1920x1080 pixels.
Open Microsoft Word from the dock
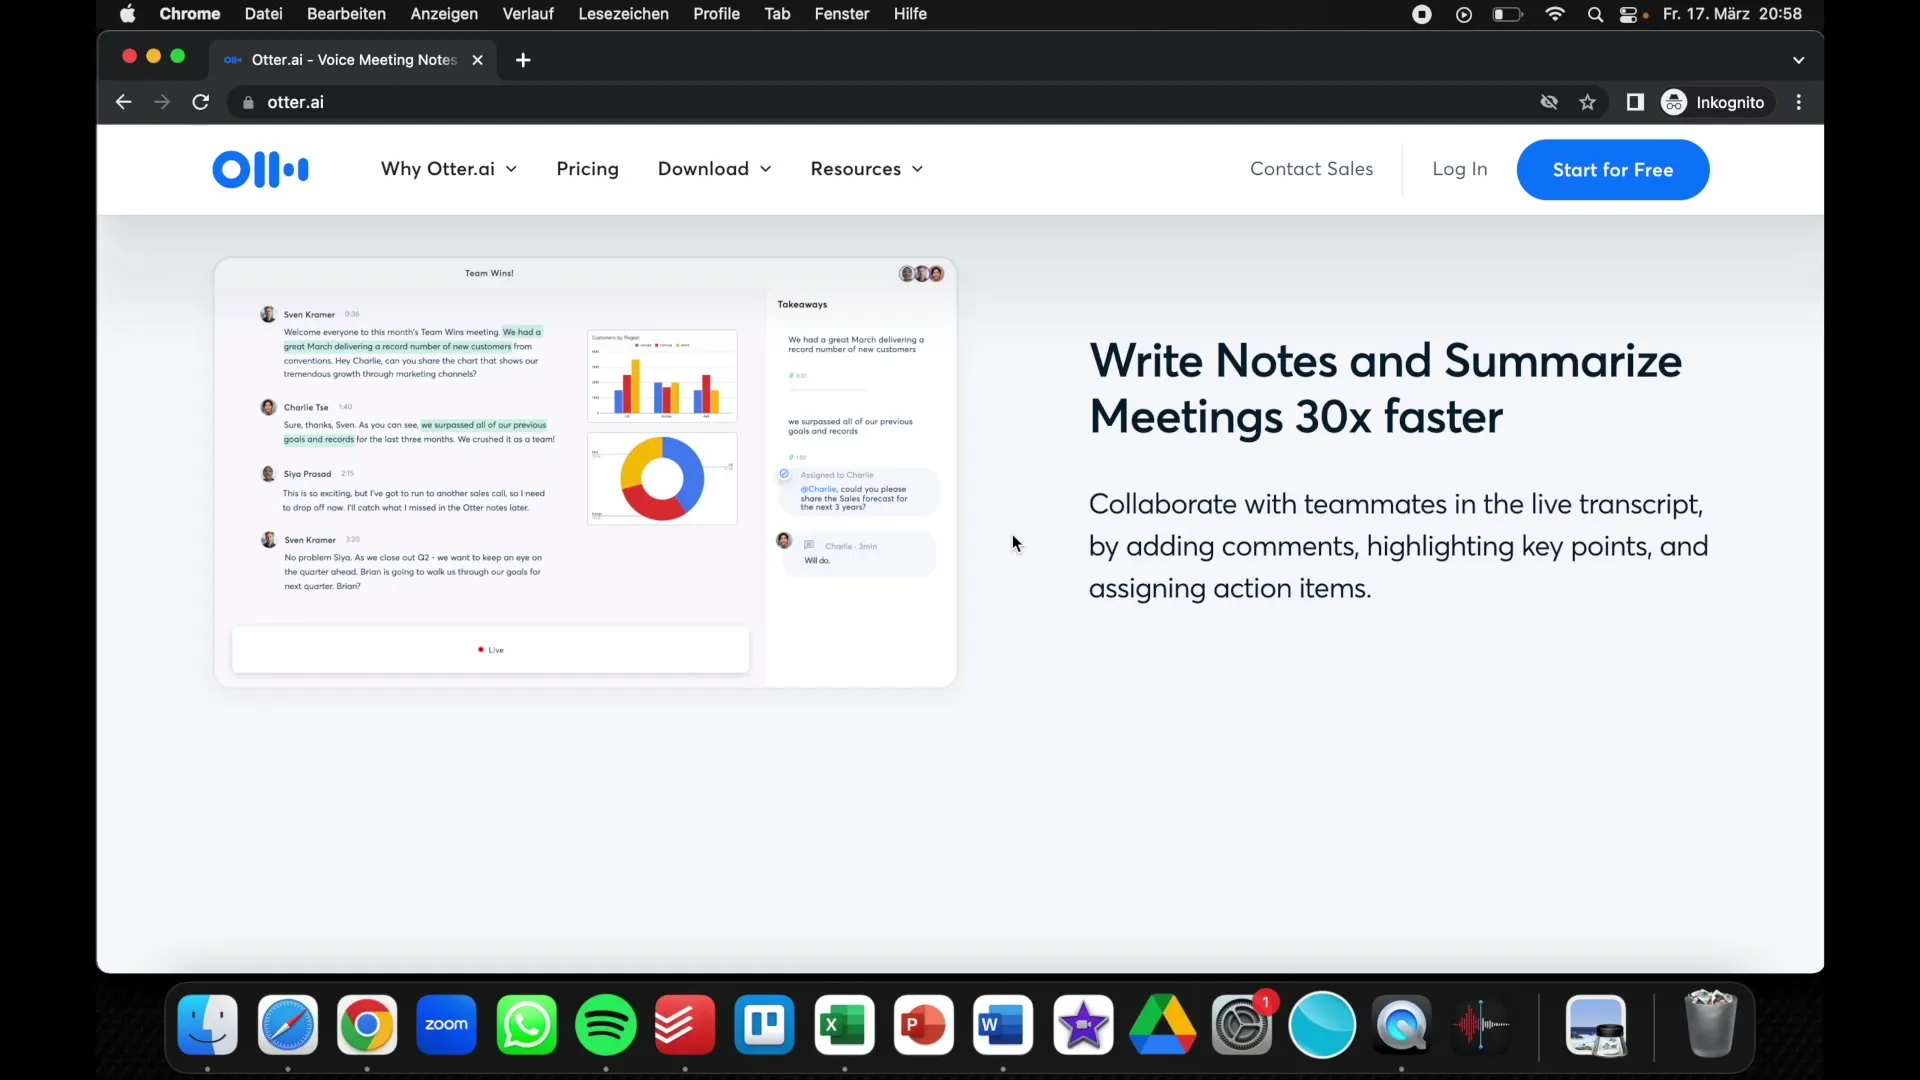(1004, 1025)
